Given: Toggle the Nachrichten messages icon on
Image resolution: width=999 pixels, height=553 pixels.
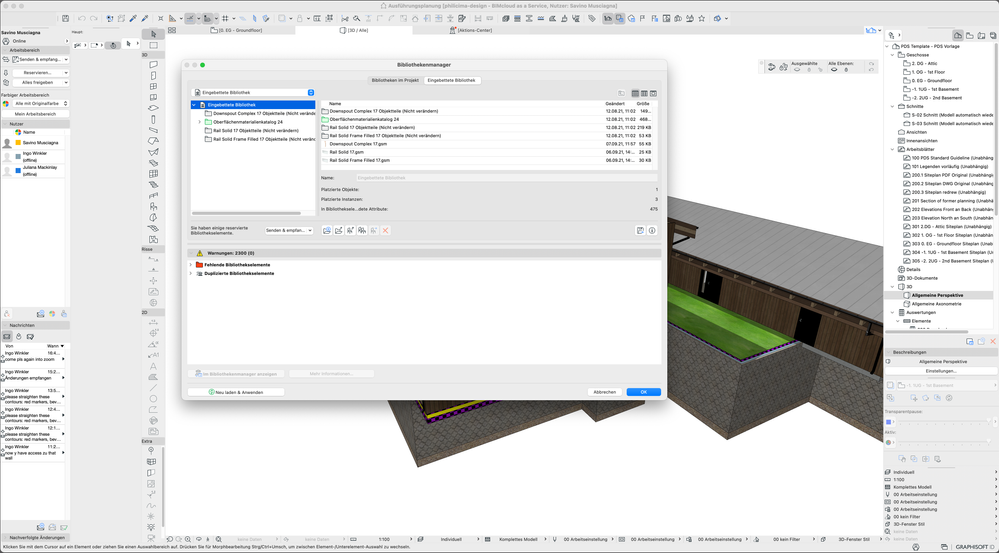Looking at the screenshot, I should click(7, 336).
